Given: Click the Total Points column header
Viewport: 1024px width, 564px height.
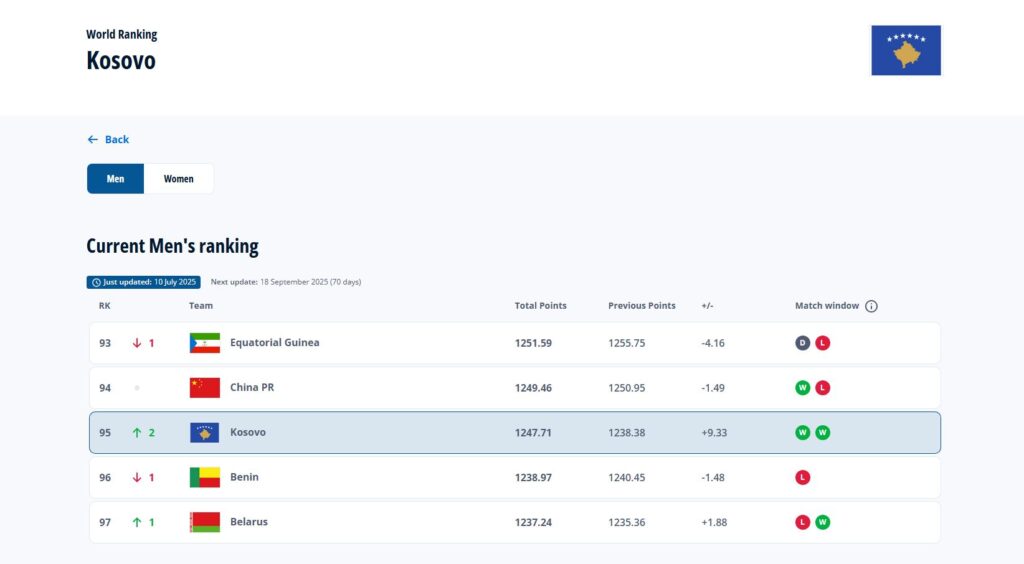Looking at the screenshot, I should [x=540, y=306].
